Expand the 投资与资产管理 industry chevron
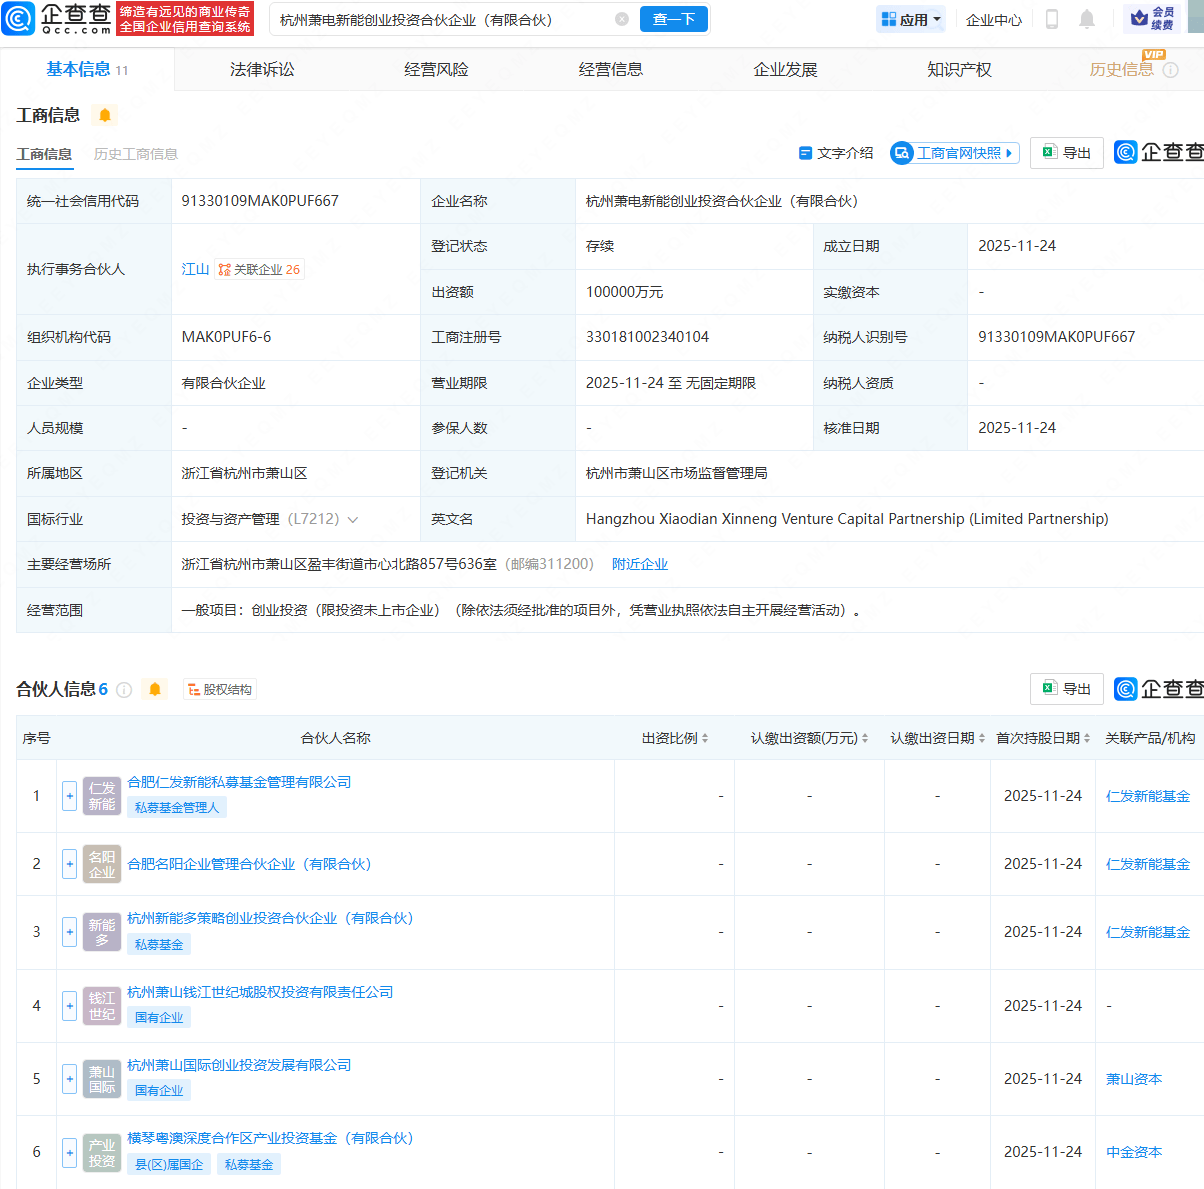The image size is (1204, 1189). click(353, 519)
